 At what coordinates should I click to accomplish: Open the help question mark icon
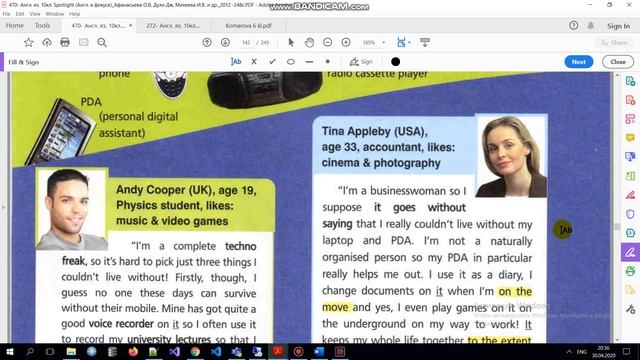573,25
